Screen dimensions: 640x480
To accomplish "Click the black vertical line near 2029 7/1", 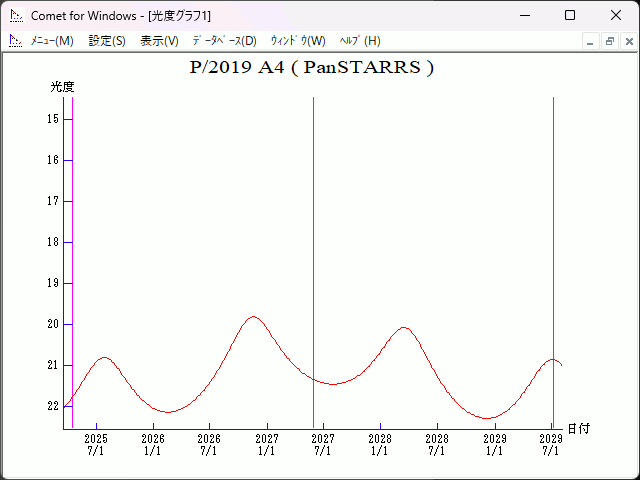I will (553, 250).
